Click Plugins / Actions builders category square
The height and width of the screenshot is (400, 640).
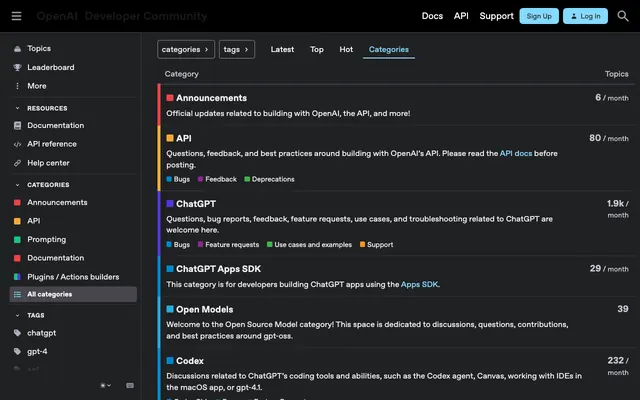pos(17,277)
